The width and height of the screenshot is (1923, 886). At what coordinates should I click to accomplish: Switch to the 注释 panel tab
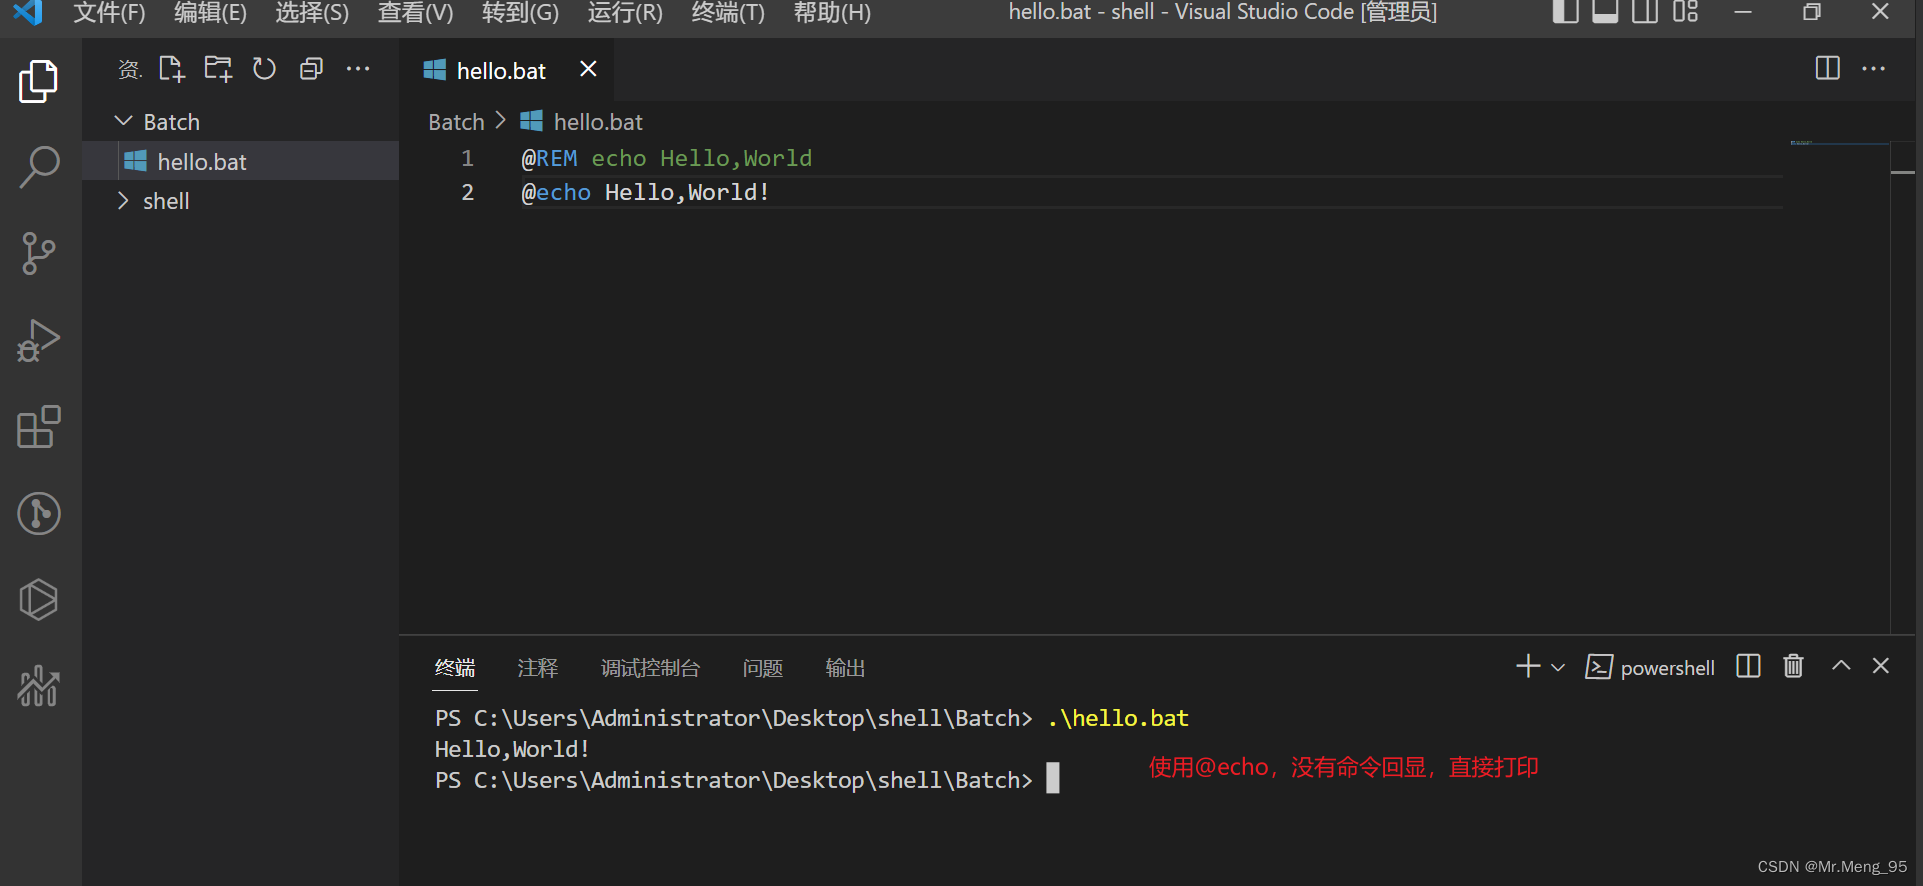point(538,668)
